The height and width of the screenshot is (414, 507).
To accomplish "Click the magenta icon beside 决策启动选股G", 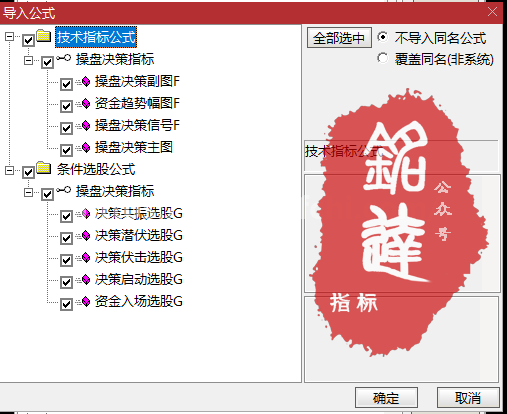I will (x=86, y=279).
